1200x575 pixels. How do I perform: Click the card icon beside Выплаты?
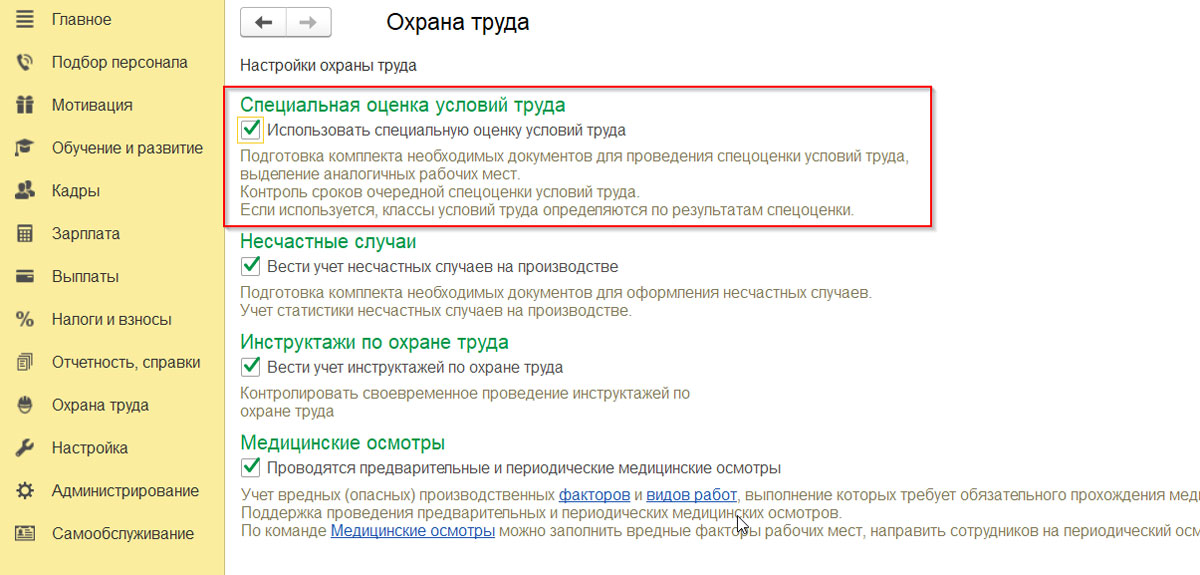point(25,277)
